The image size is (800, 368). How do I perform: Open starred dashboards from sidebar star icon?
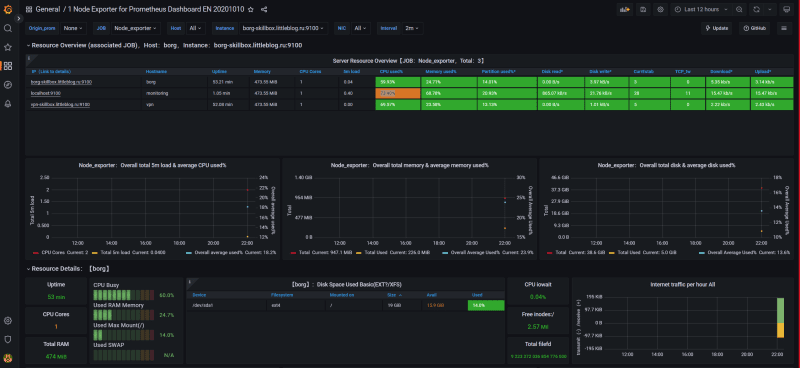tap(8, 47)
